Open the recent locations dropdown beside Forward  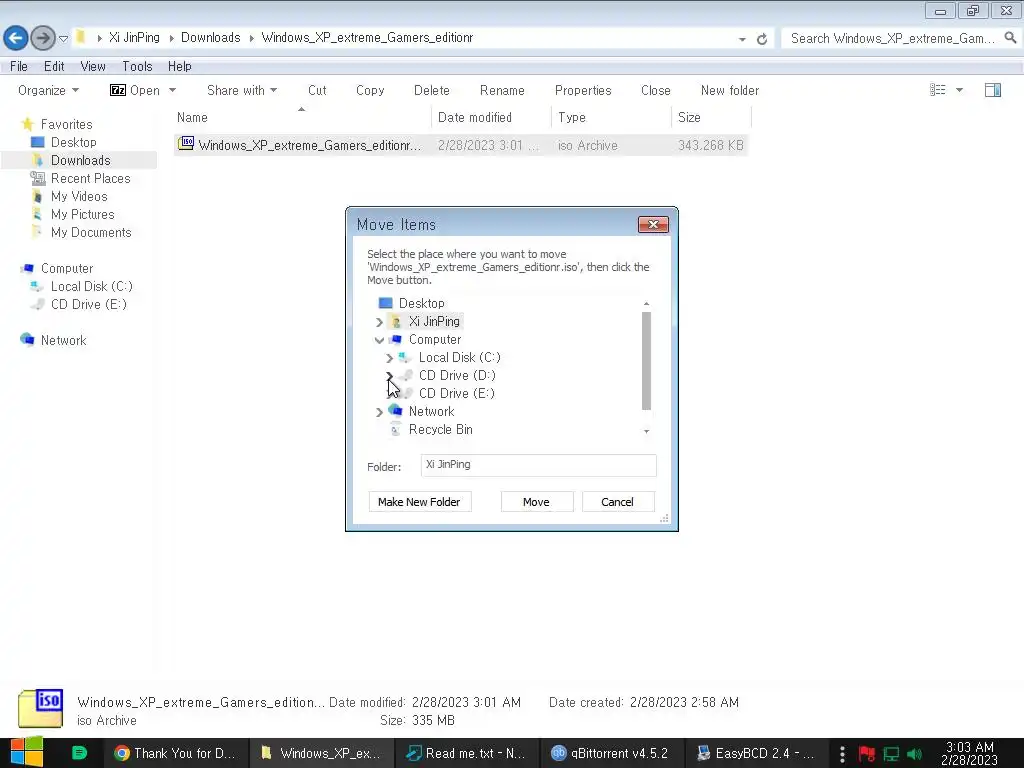(x=63, y=39)
